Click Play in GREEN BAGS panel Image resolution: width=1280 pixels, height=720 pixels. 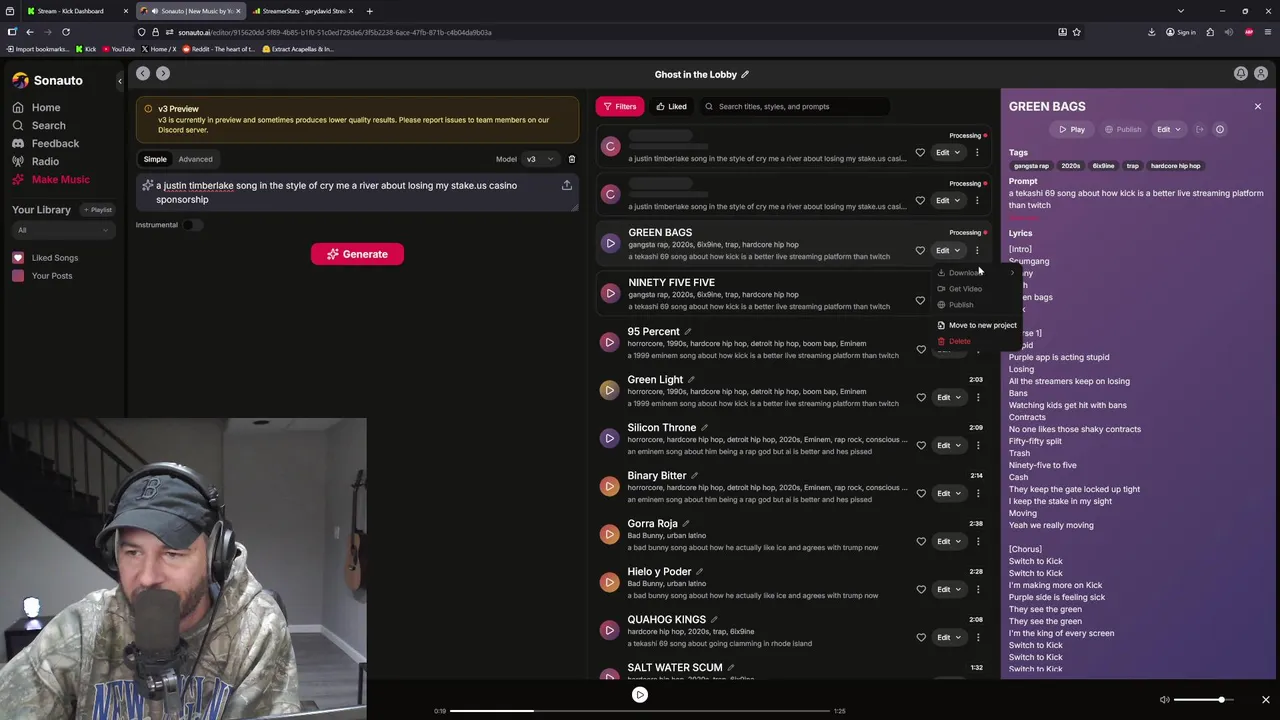(1072, 129)
